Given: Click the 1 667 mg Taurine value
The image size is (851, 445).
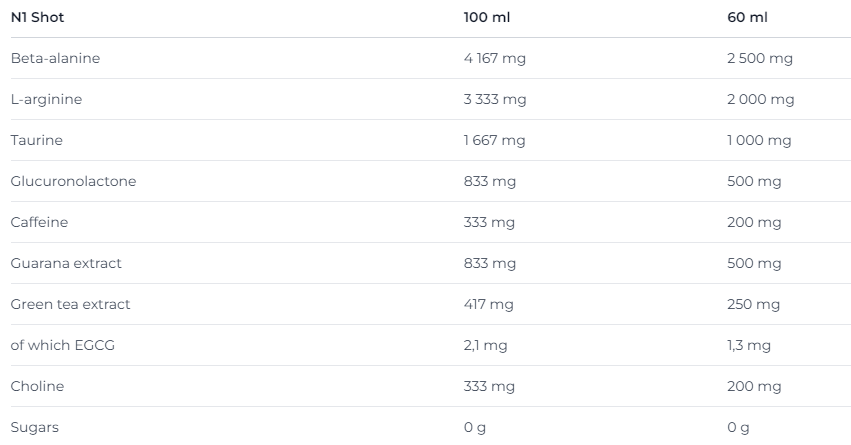Looking at the screenshot, I should click(494, 140).
